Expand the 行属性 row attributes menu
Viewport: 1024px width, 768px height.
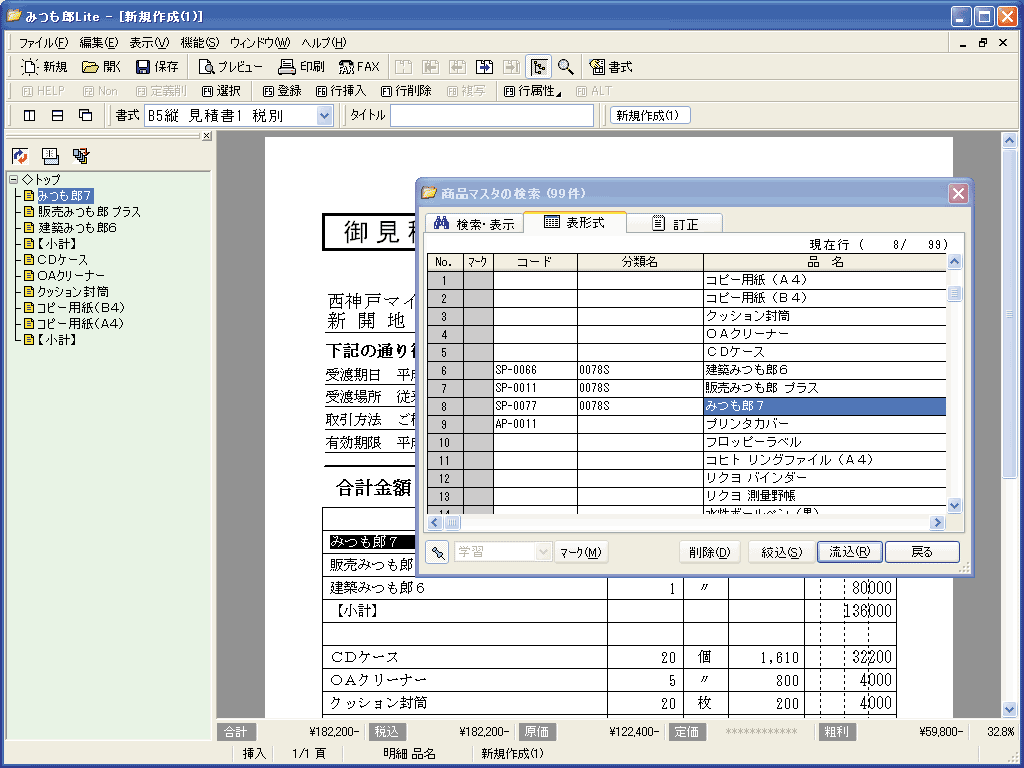point(533,91)
